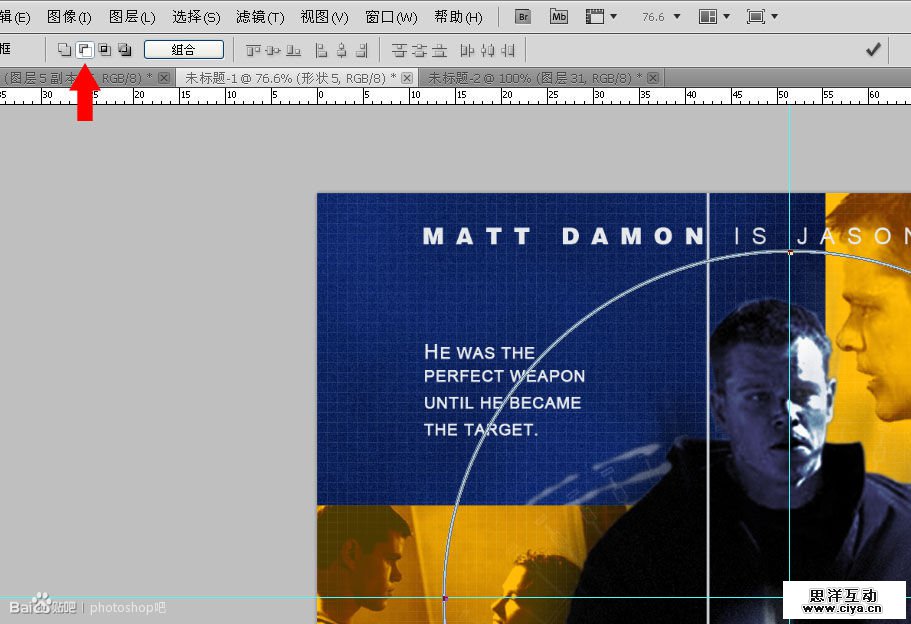Enable subtract from shape area mode
This screenshot has height=624, width=911.
[x=85, y=50]
